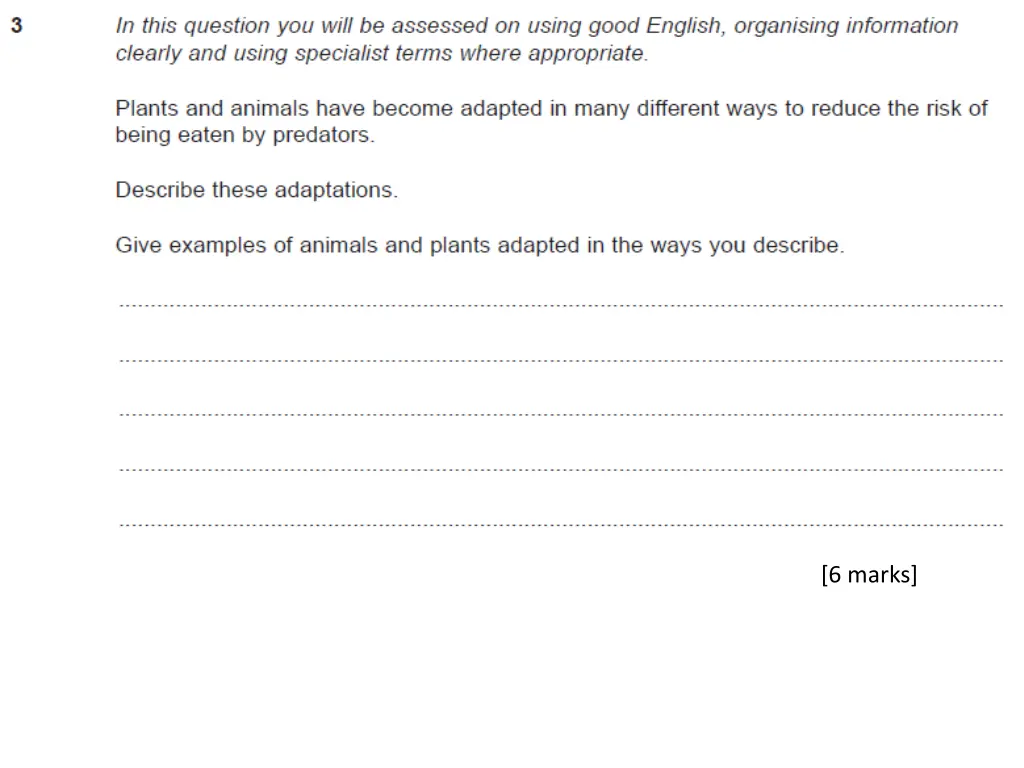Click the first dotted answer line
Screen dimensions: 1024x768
(x=561, y=305)
